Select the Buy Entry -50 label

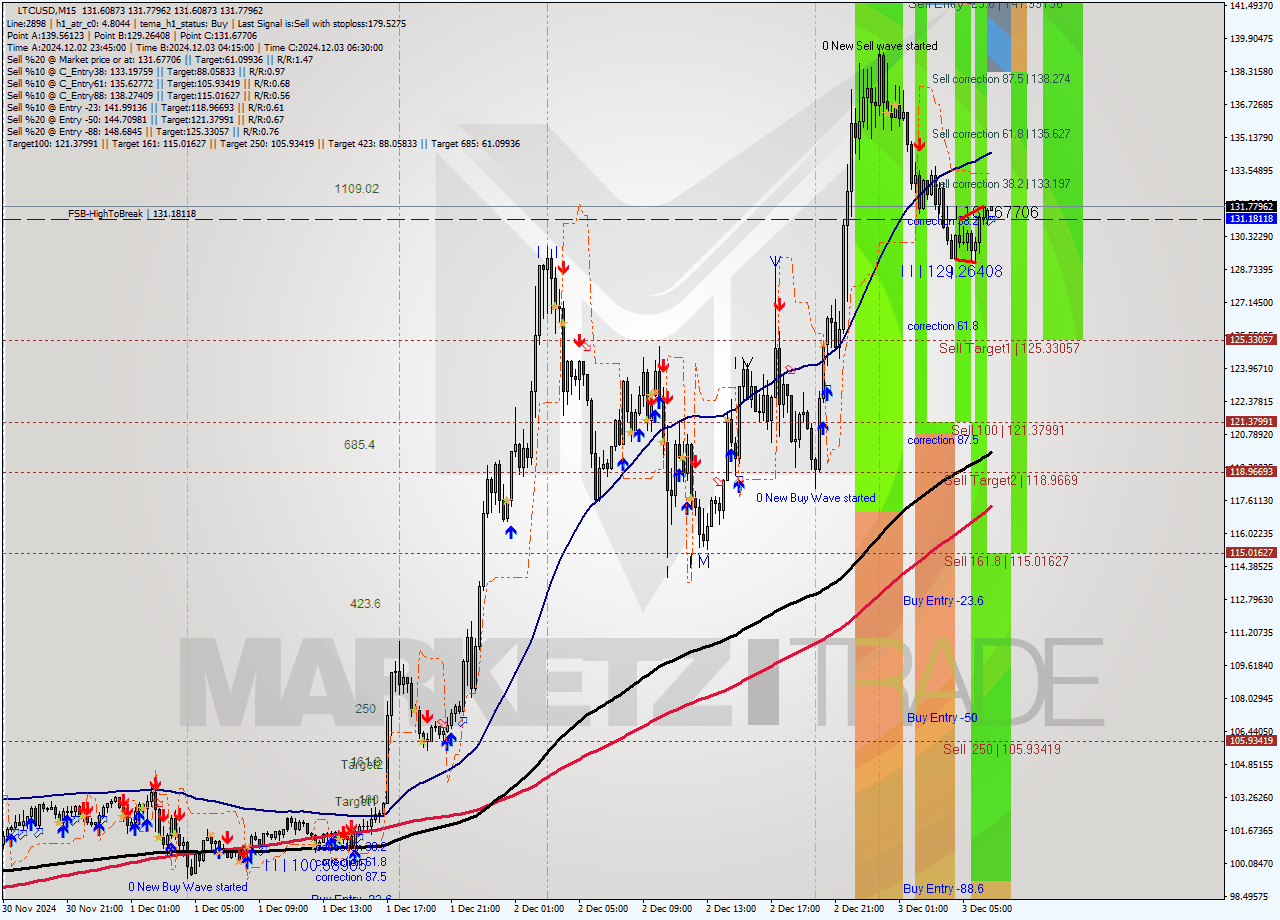[x=942, y=718]
